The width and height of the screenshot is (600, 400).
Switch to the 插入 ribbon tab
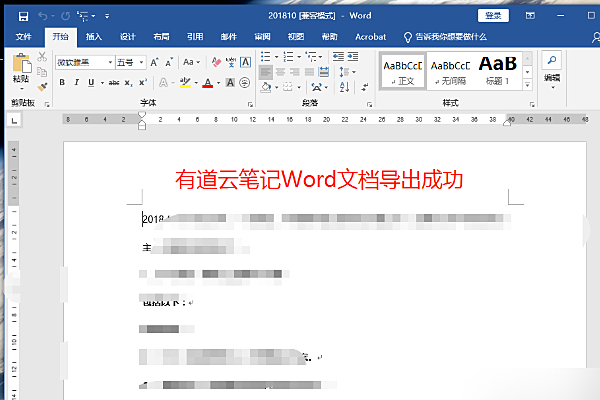click(94, 37)
